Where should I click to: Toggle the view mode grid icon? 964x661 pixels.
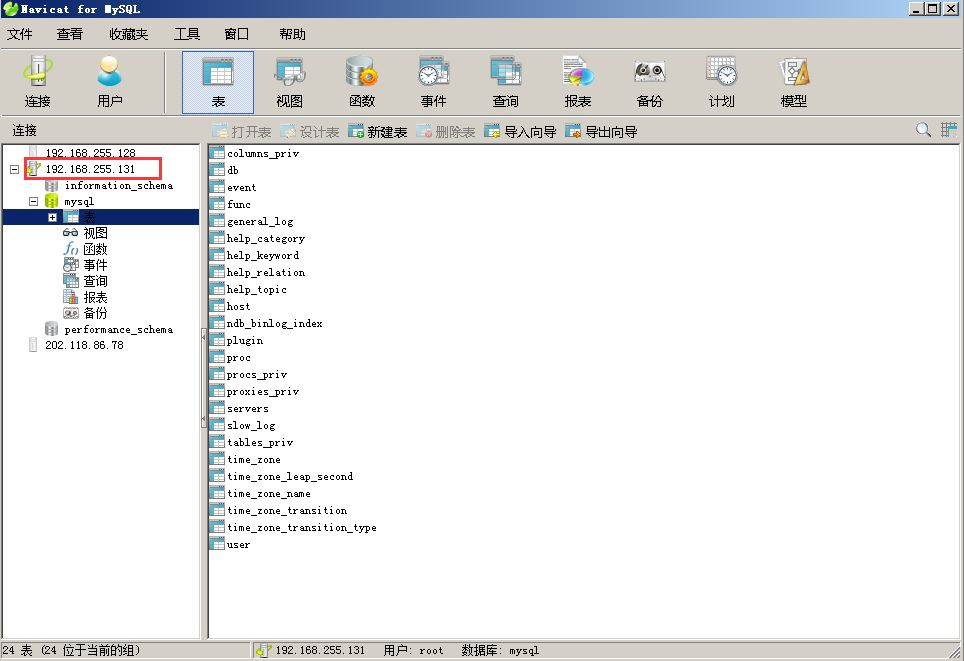tap(948, 130)
